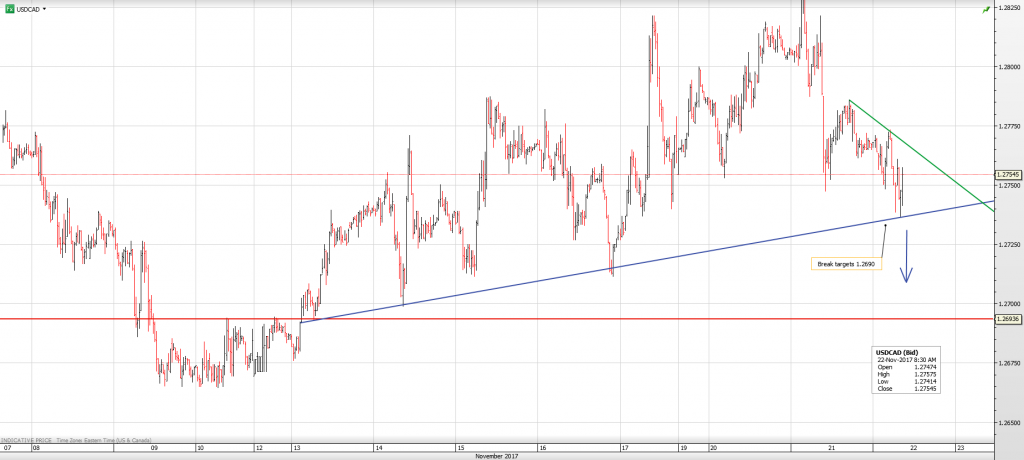Click the red 1.26936 price level tag
The image size is (1024, 460).
coord(1008,319)
